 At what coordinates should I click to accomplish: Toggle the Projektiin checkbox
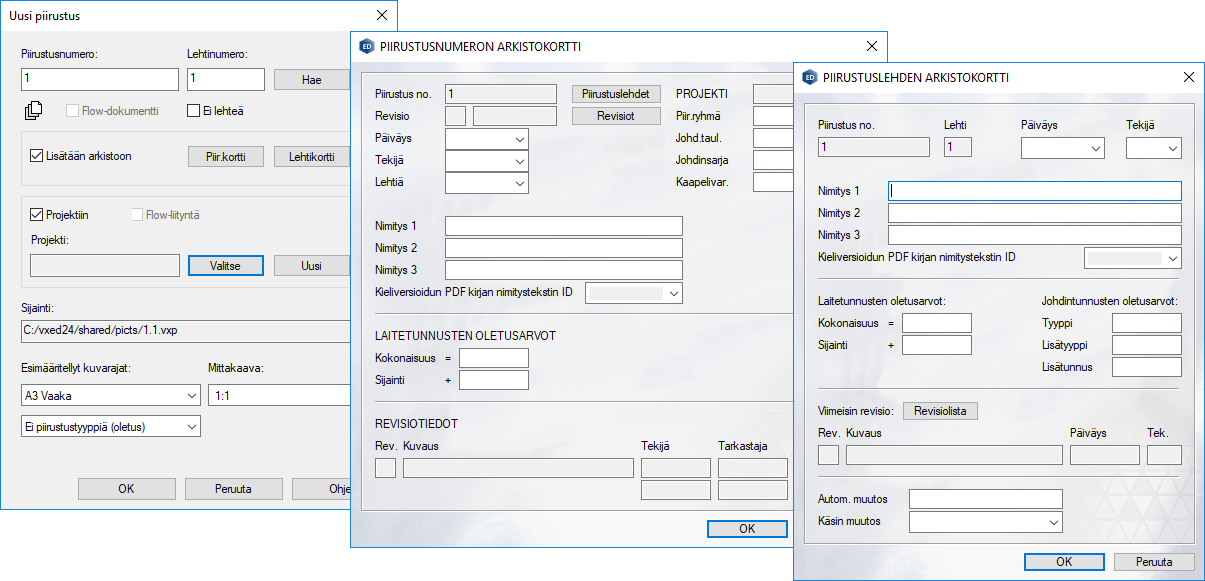pos(37,214)
